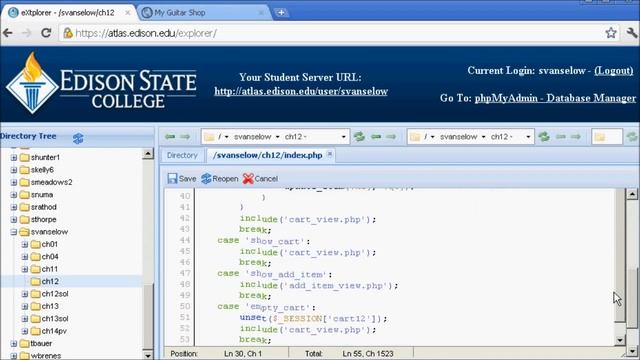Click the Reopen button
This screenshot has width=640, height=360.
pos(220,179)
